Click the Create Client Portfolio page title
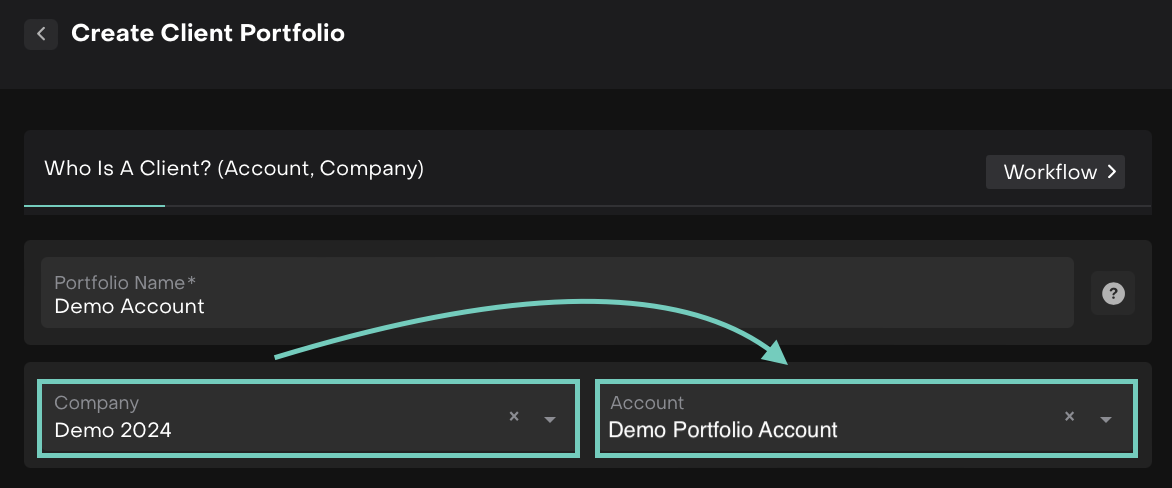The height and width of the screenshot is (488, 1172). pyautogui.click(x=208, y=33)
